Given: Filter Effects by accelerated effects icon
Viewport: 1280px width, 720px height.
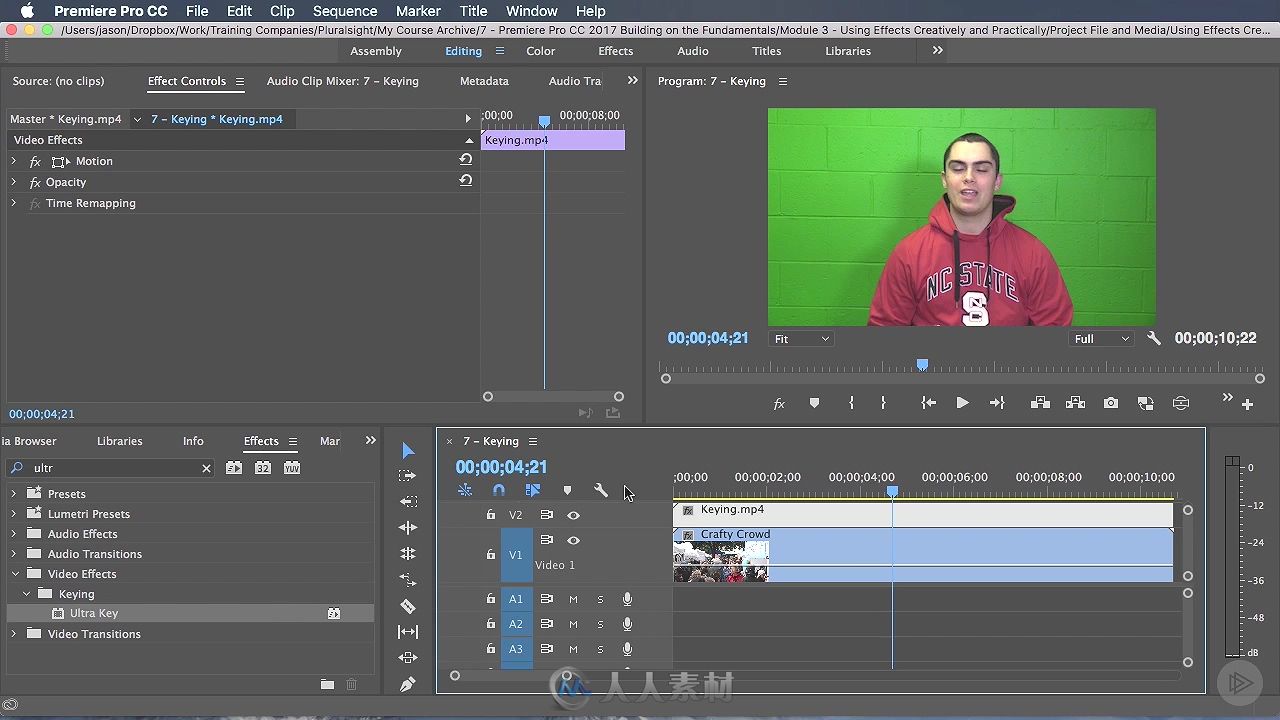Looking at the screenshot, I should click(234, 468).
